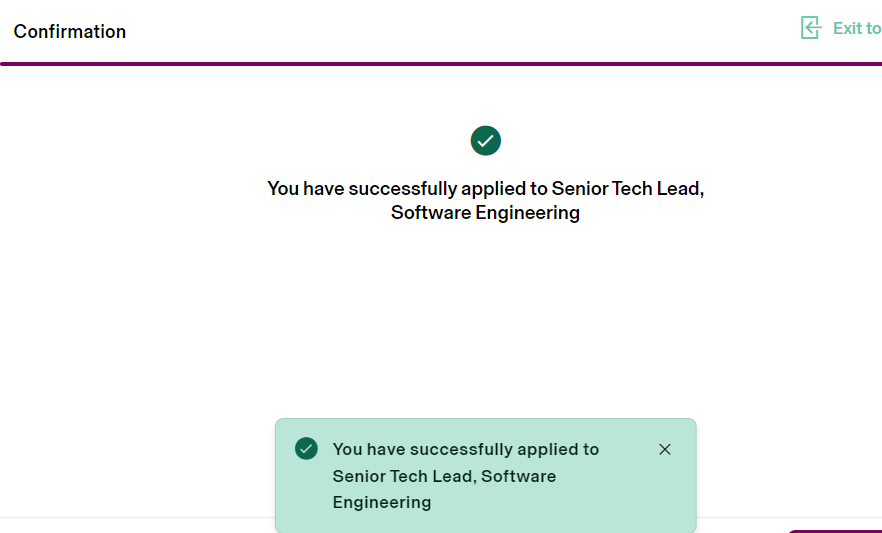Click the Confirmation page title
Screen dimensions: 882x533
70,31
